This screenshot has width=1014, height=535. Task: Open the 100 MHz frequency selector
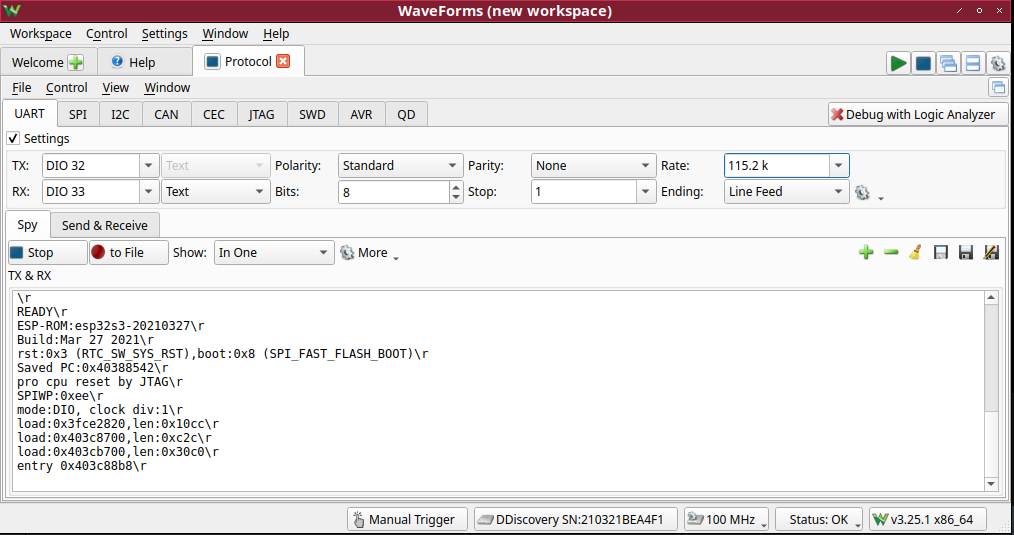(x=726, y=519)
